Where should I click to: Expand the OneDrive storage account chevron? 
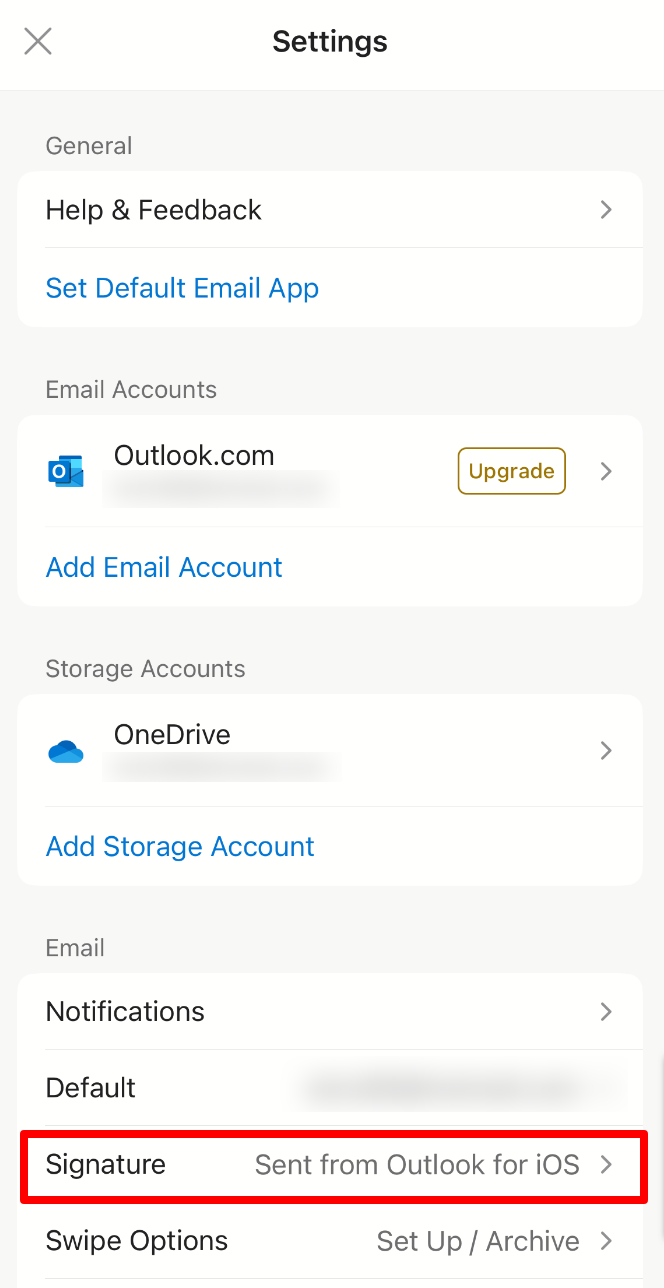click(606, 750)
